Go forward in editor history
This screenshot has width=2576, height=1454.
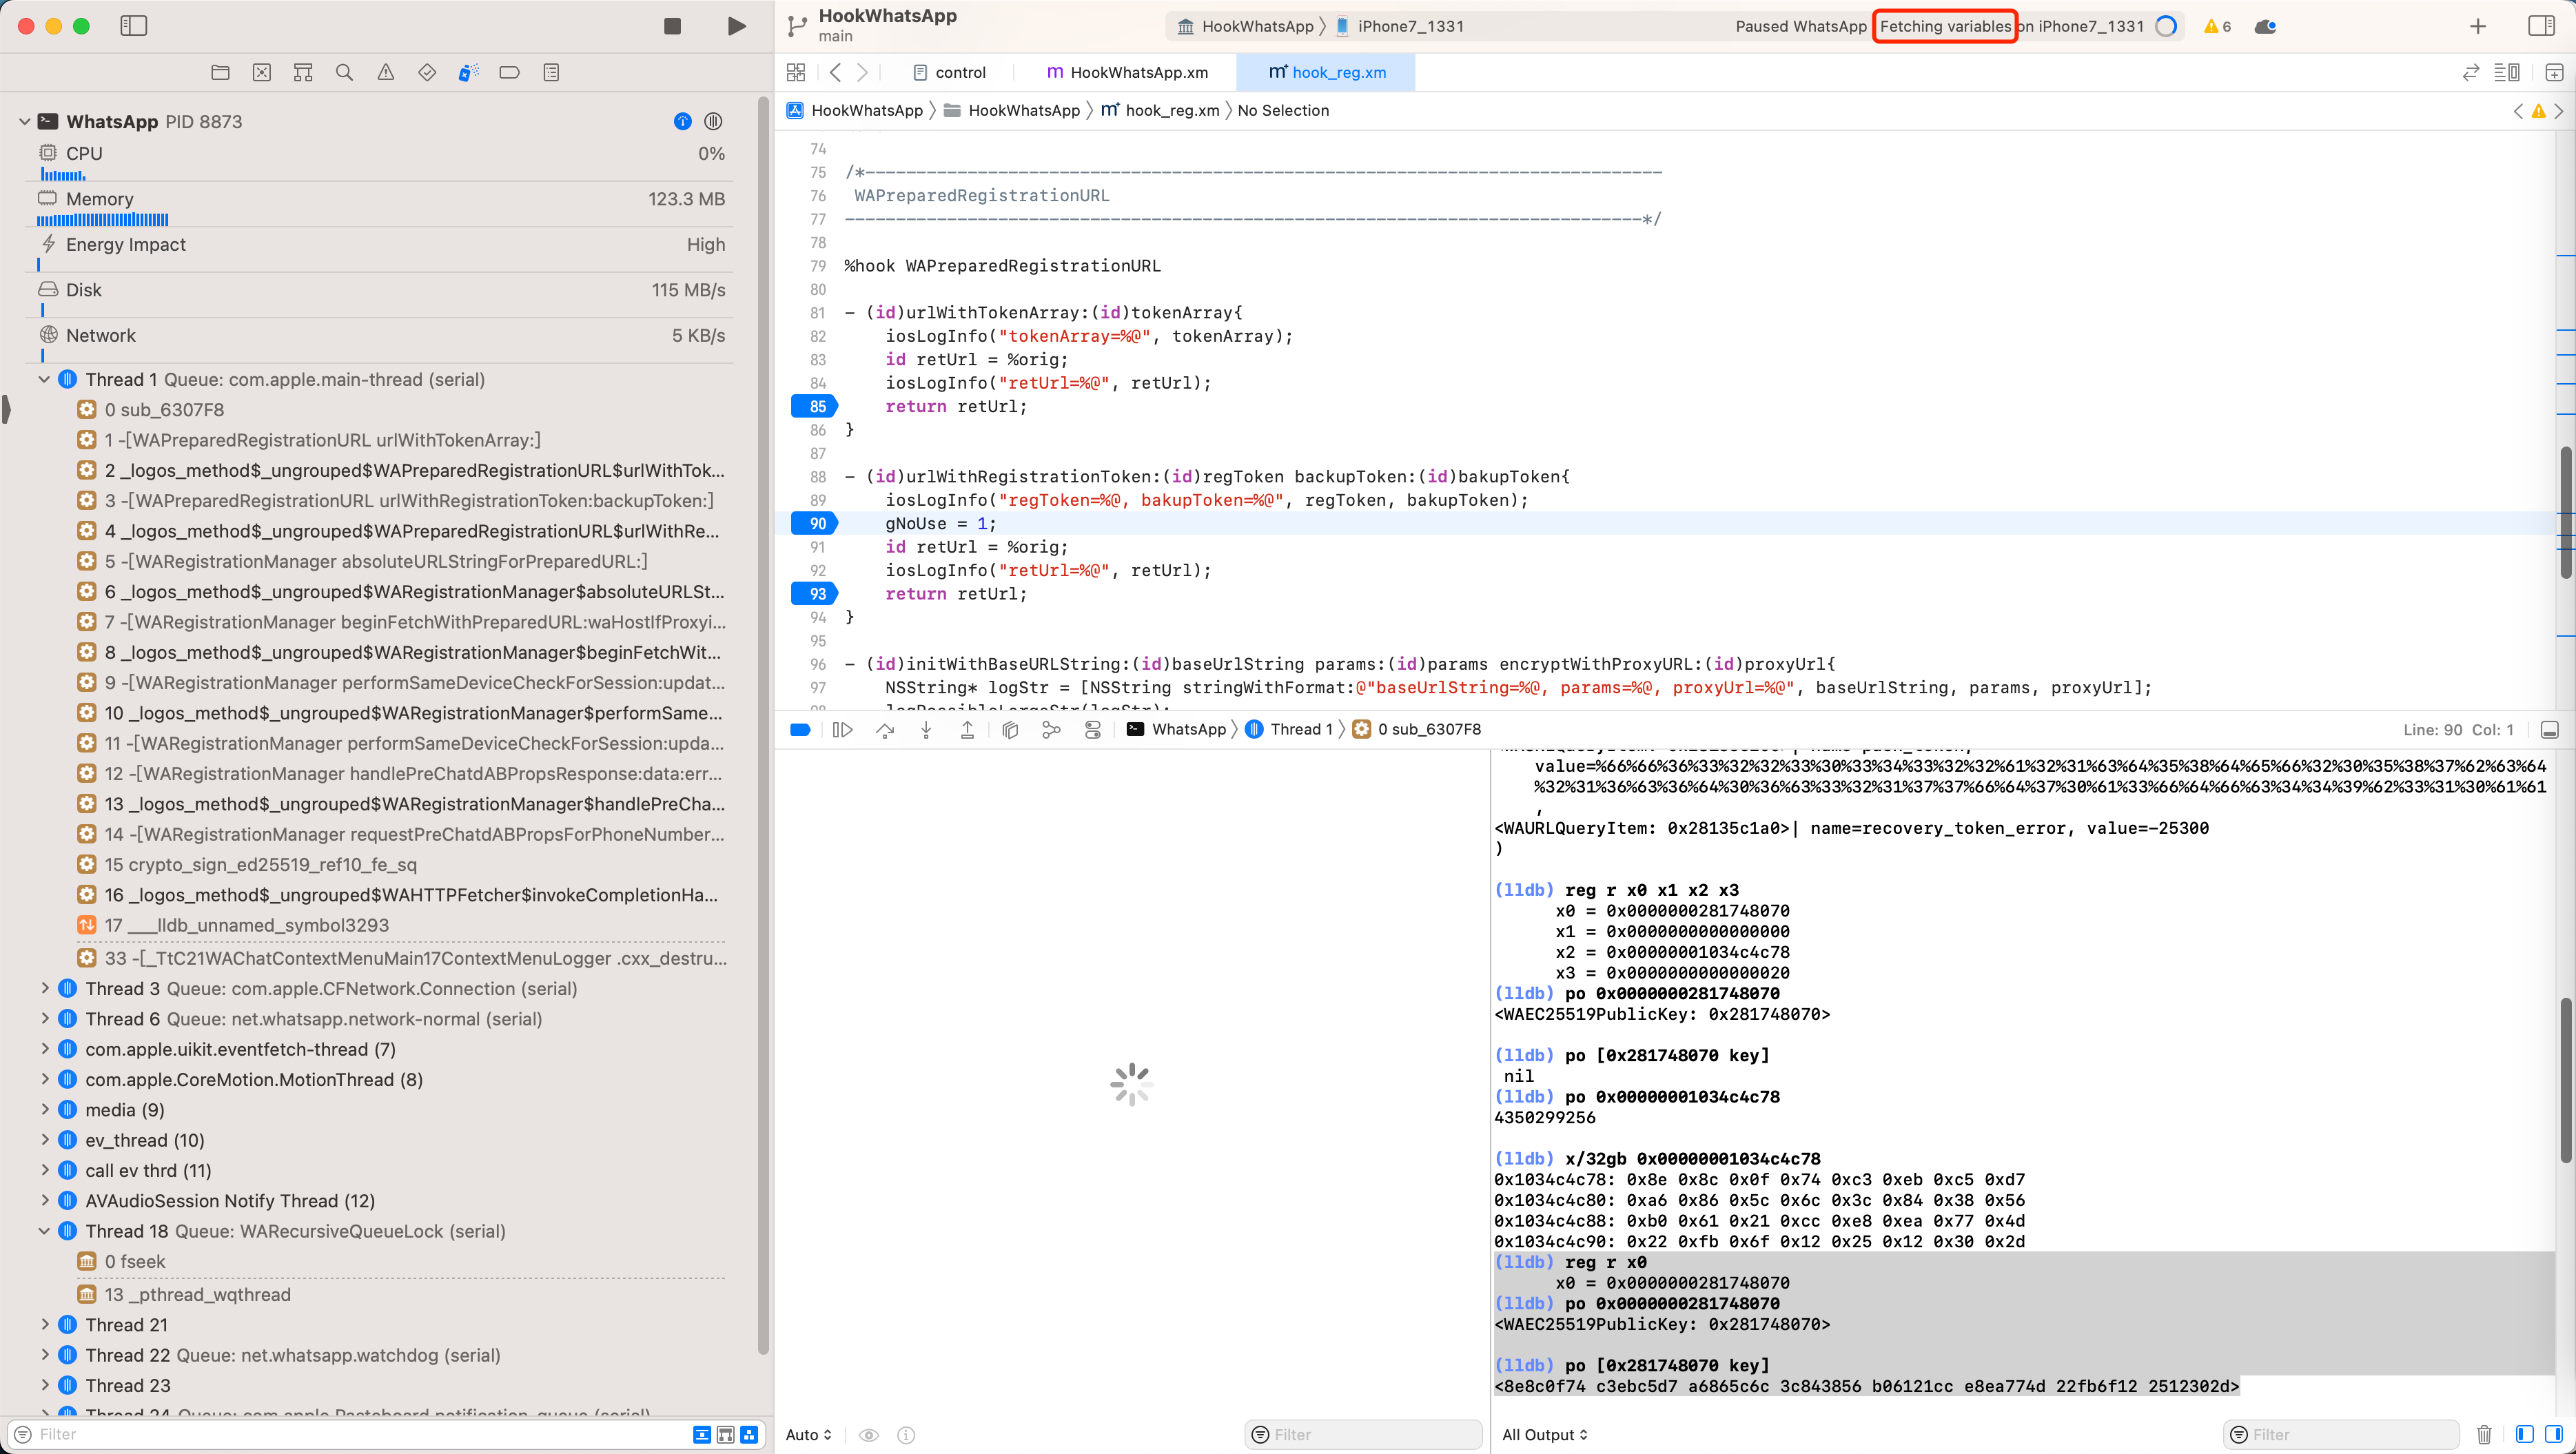(x=862, y=72)
